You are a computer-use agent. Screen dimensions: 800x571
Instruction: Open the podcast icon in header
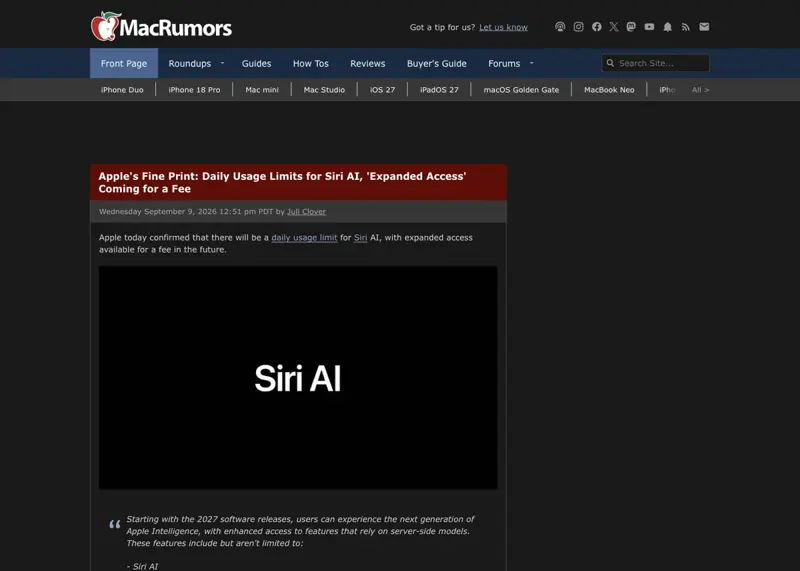click(x=560, y=27)
